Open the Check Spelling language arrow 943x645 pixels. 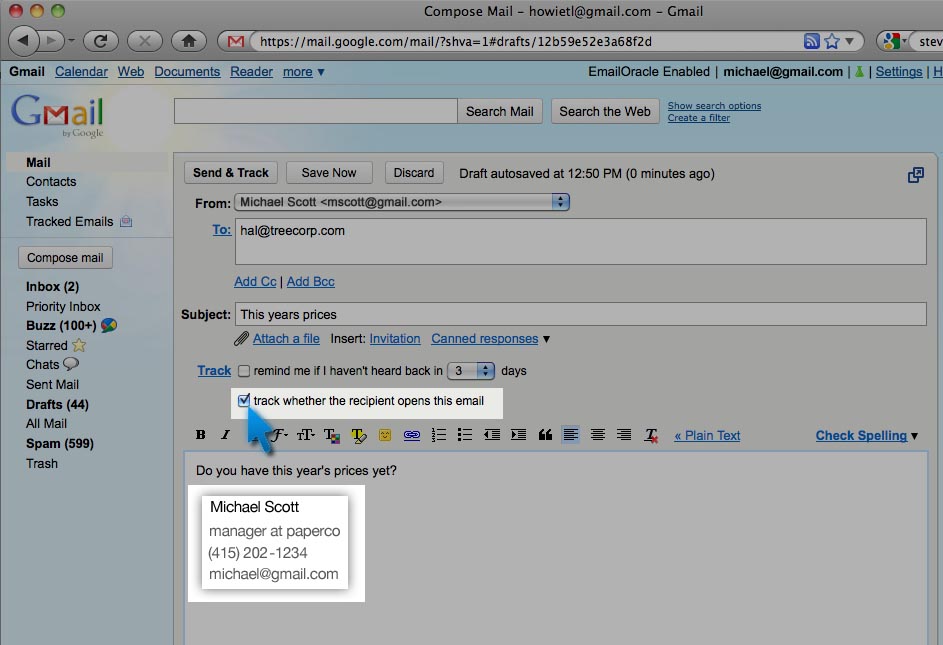coord(914,436)
